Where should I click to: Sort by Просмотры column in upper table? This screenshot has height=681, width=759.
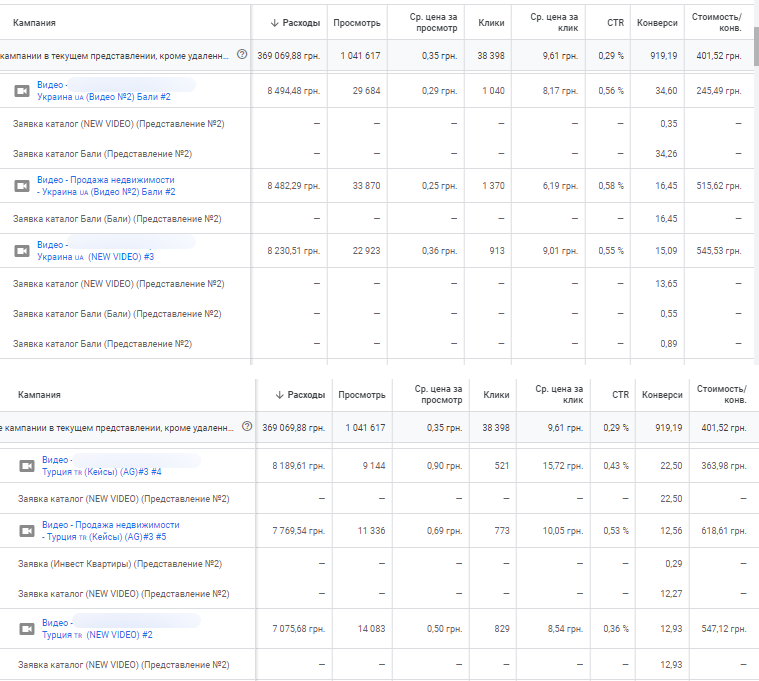[x=357, y=23]
